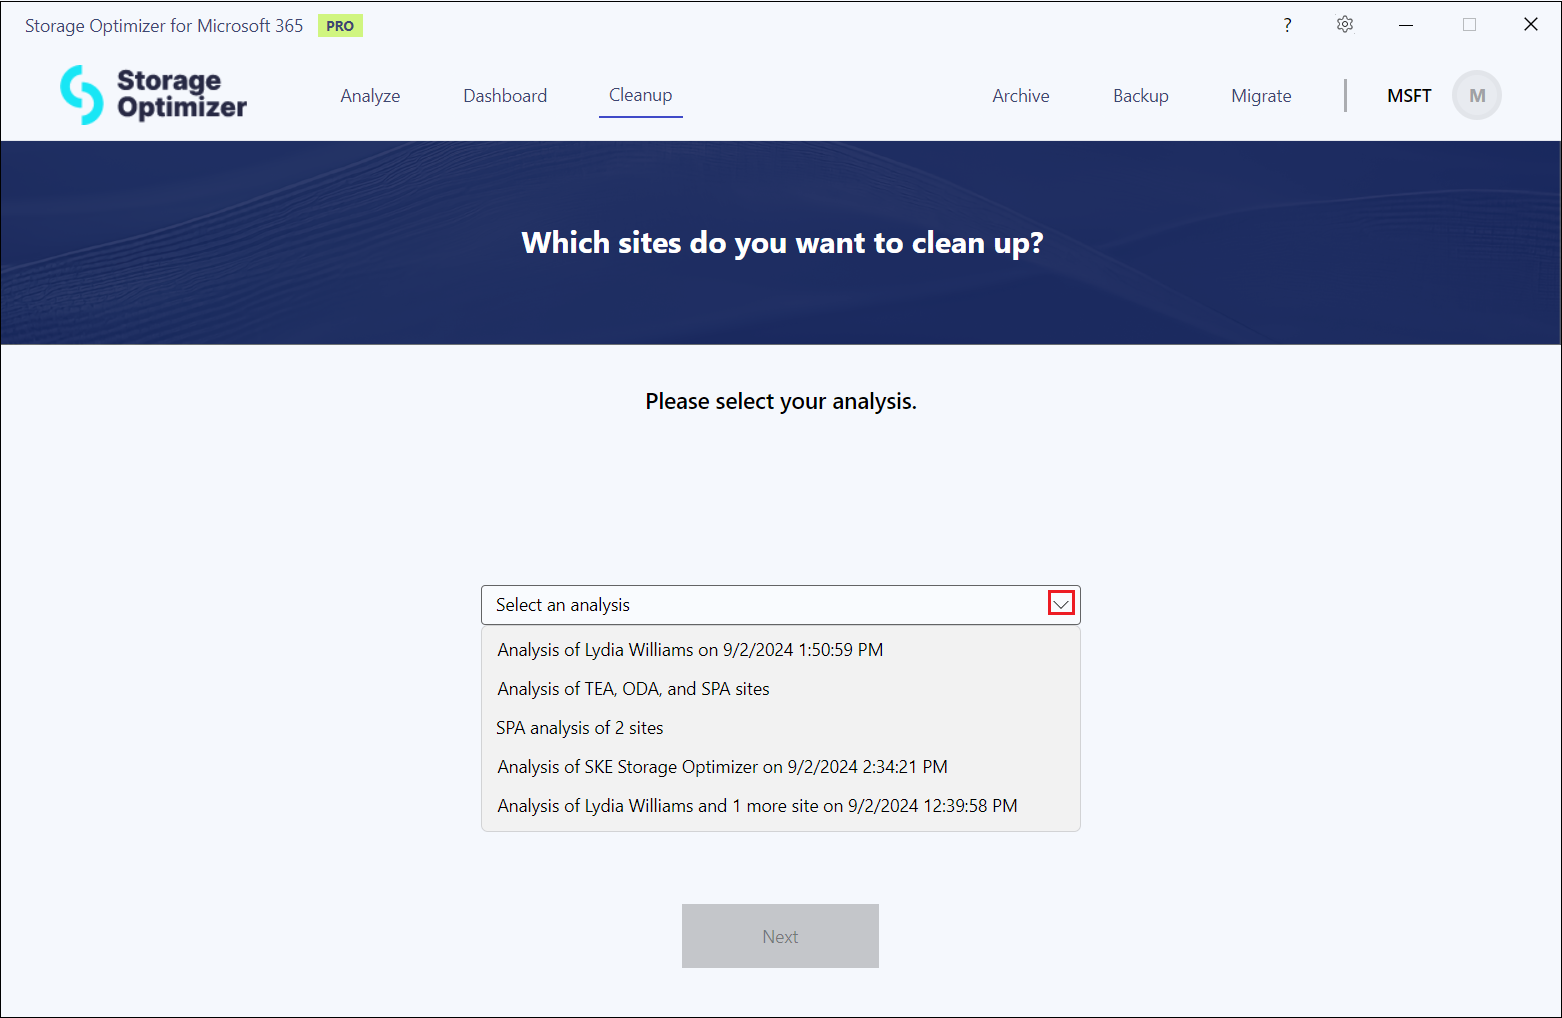Go to the Archive section
This screenshot has height=1018, width=1562.
click(1020, 96)
